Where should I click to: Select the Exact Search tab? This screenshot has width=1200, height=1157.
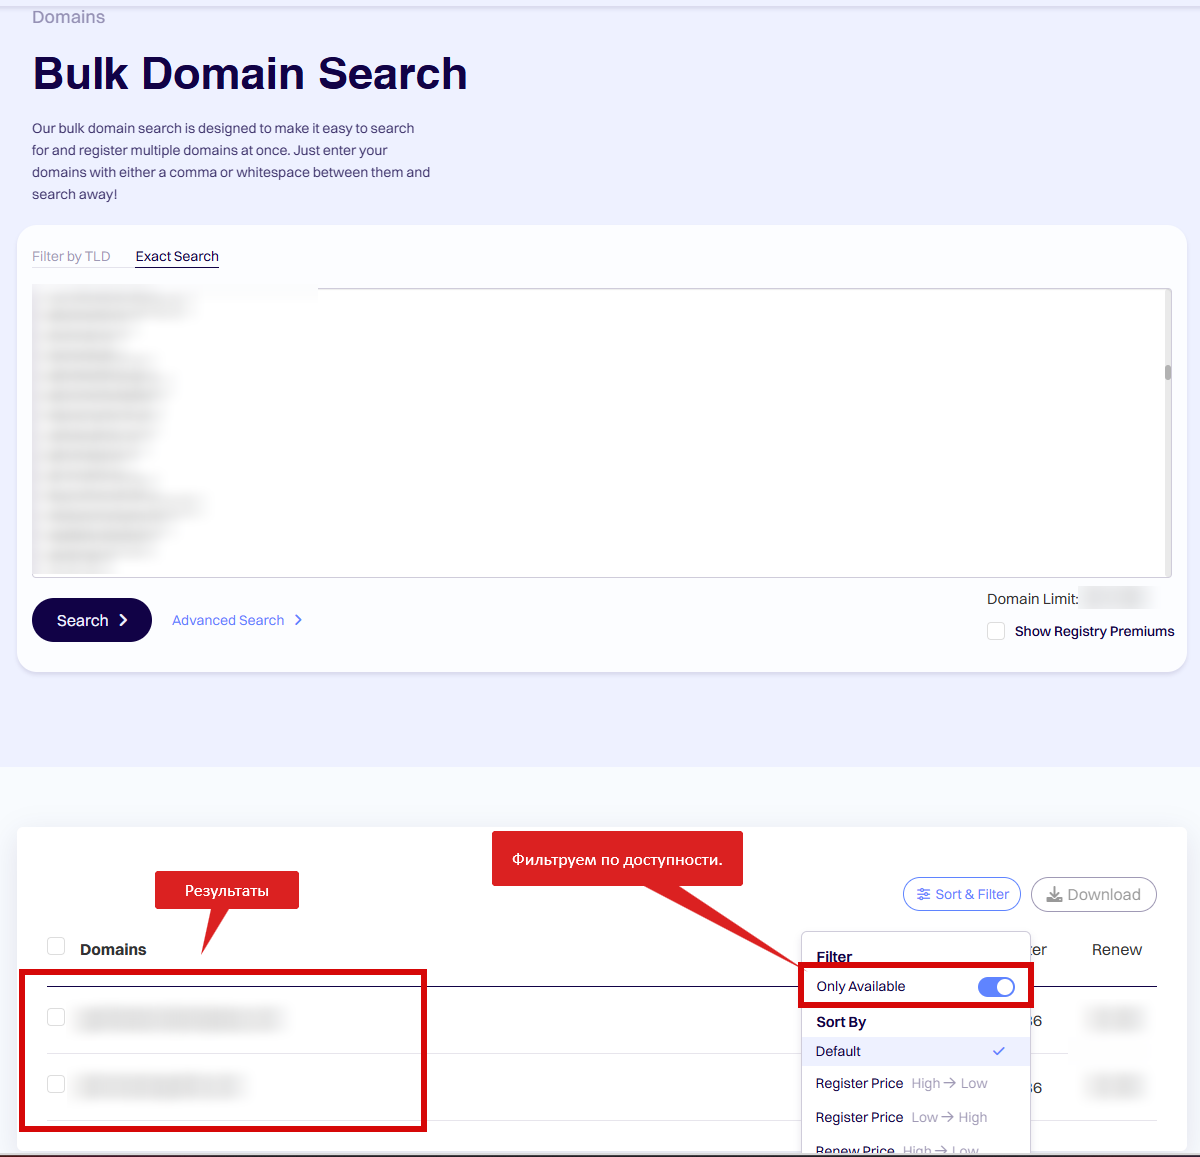(177, 256)
